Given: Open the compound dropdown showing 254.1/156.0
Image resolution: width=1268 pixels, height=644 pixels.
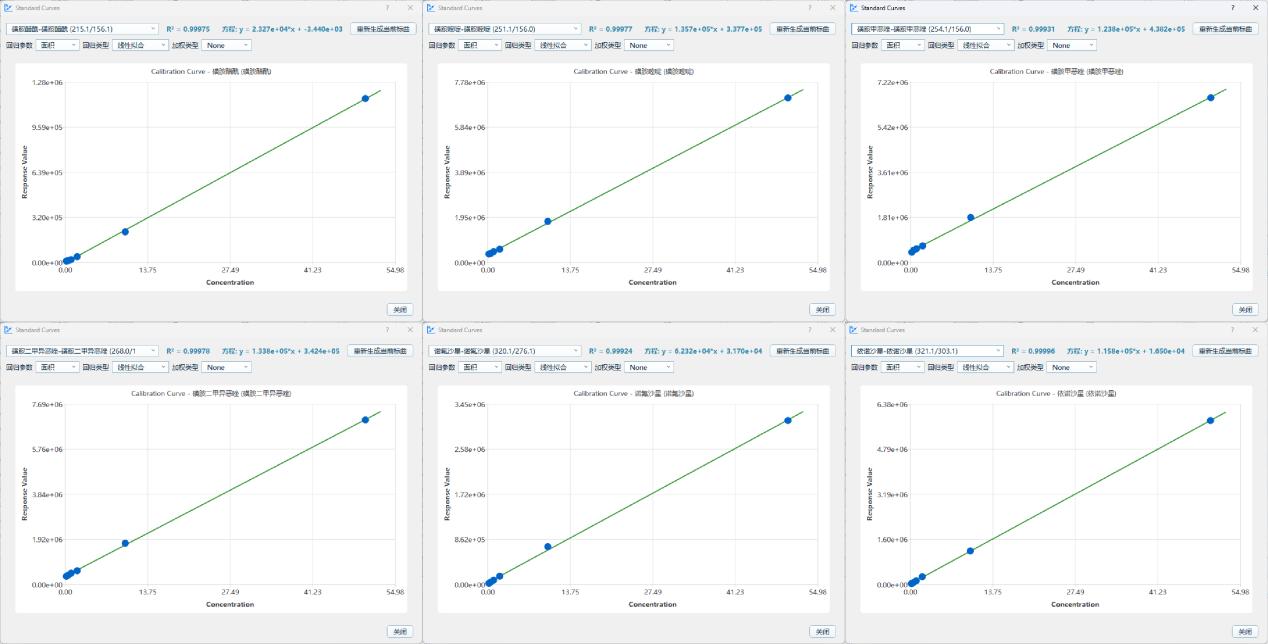Looking at the screenshot, I should (x=927, y=29).
